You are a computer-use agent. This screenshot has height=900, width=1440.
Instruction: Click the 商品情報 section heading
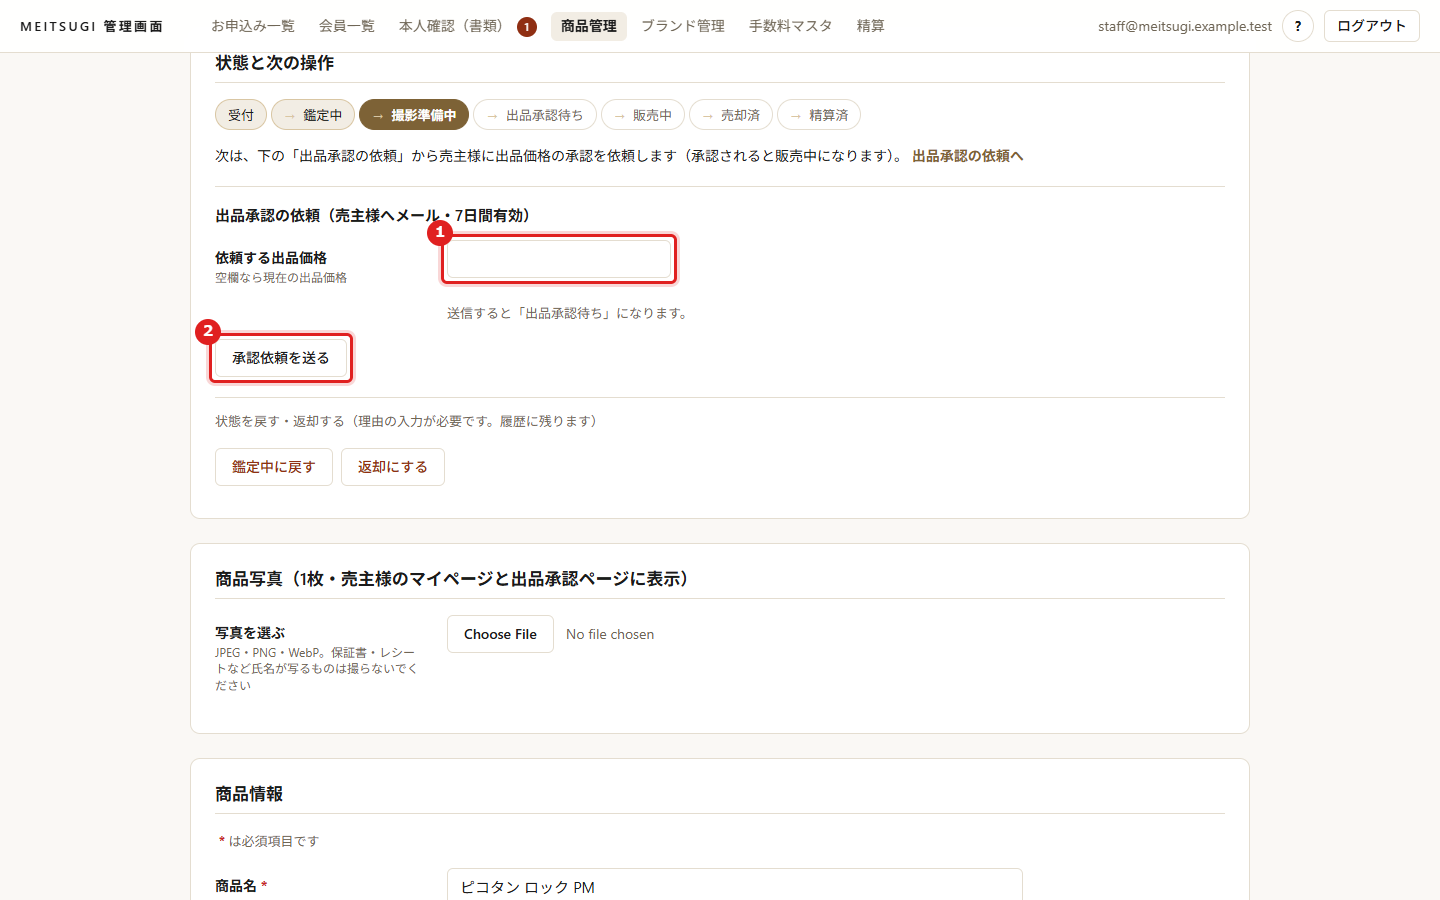tap(249, 794)
